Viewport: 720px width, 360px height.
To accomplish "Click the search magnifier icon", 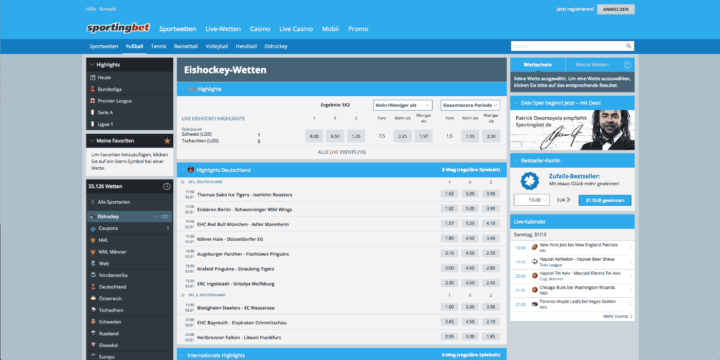I will 628,46.
